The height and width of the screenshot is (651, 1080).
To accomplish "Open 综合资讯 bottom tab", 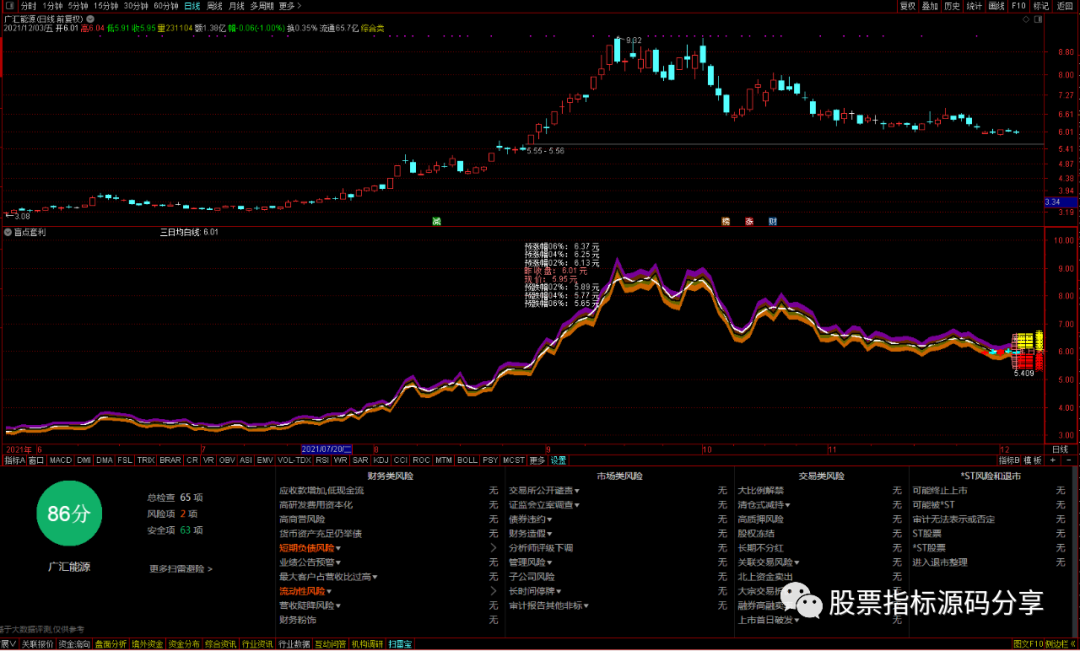I will click(x=220, y=645).
